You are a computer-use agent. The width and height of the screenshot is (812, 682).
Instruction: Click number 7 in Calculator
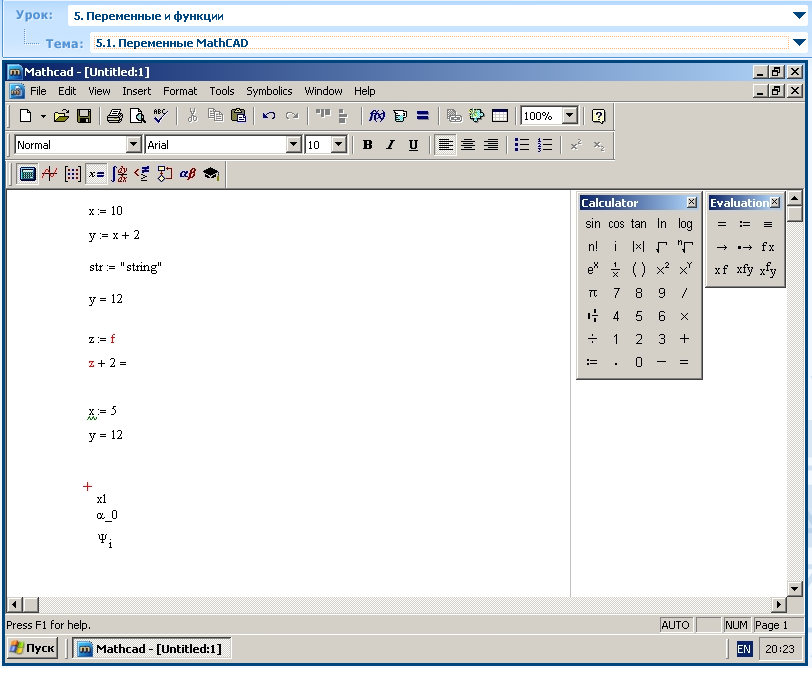(x=616, y=293)
